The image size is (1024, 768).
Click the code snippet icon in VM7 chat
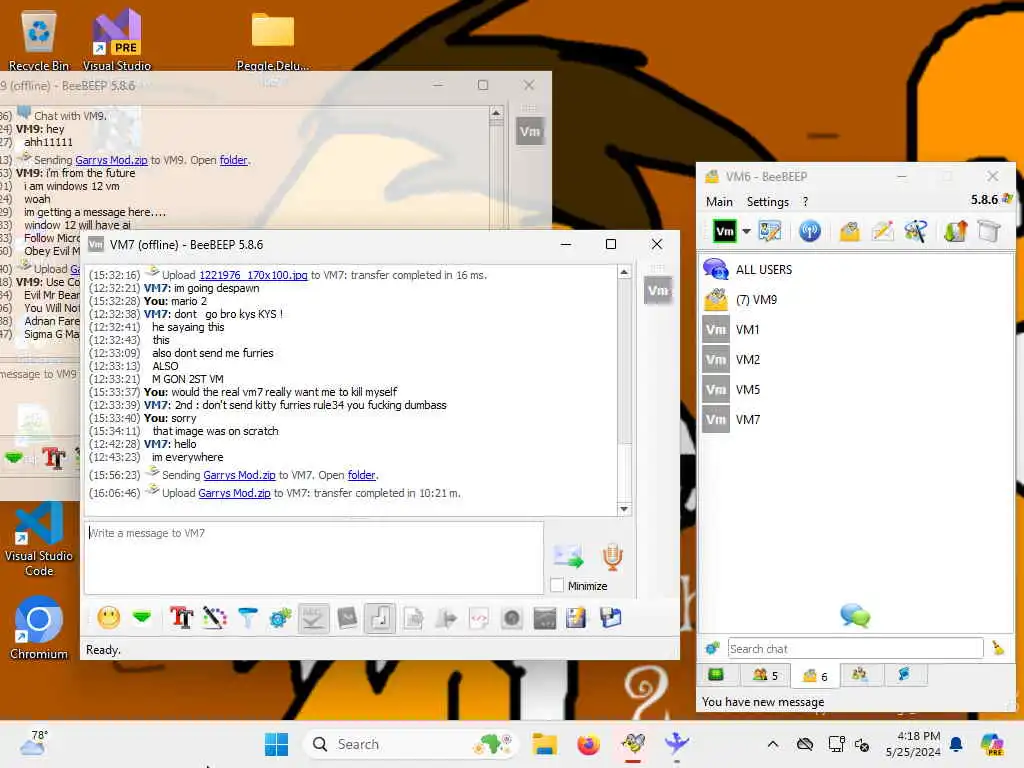(x=479, y=617)
